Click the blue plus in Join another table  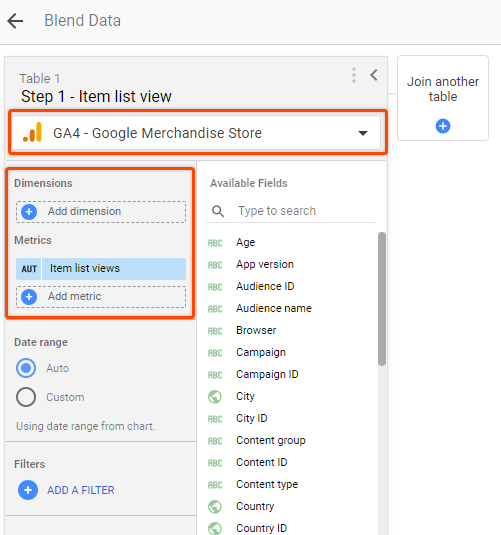443,126
